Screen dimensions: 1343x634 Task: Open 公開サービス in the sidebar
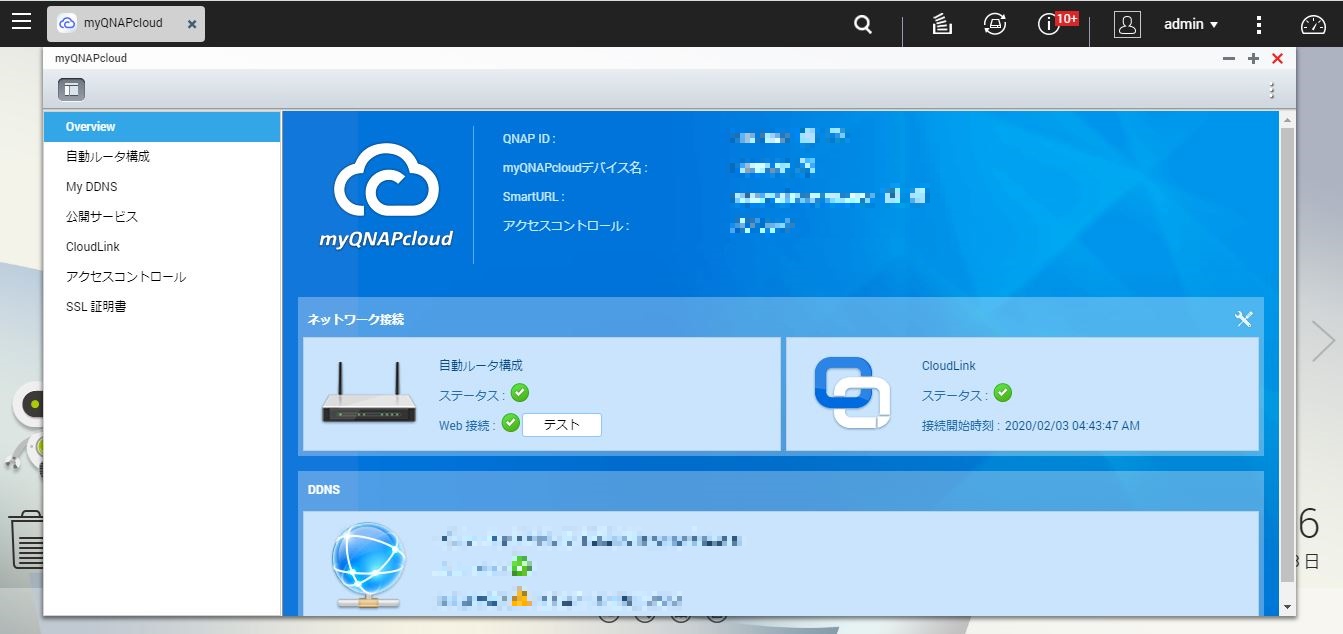click(x=162, y=217)
